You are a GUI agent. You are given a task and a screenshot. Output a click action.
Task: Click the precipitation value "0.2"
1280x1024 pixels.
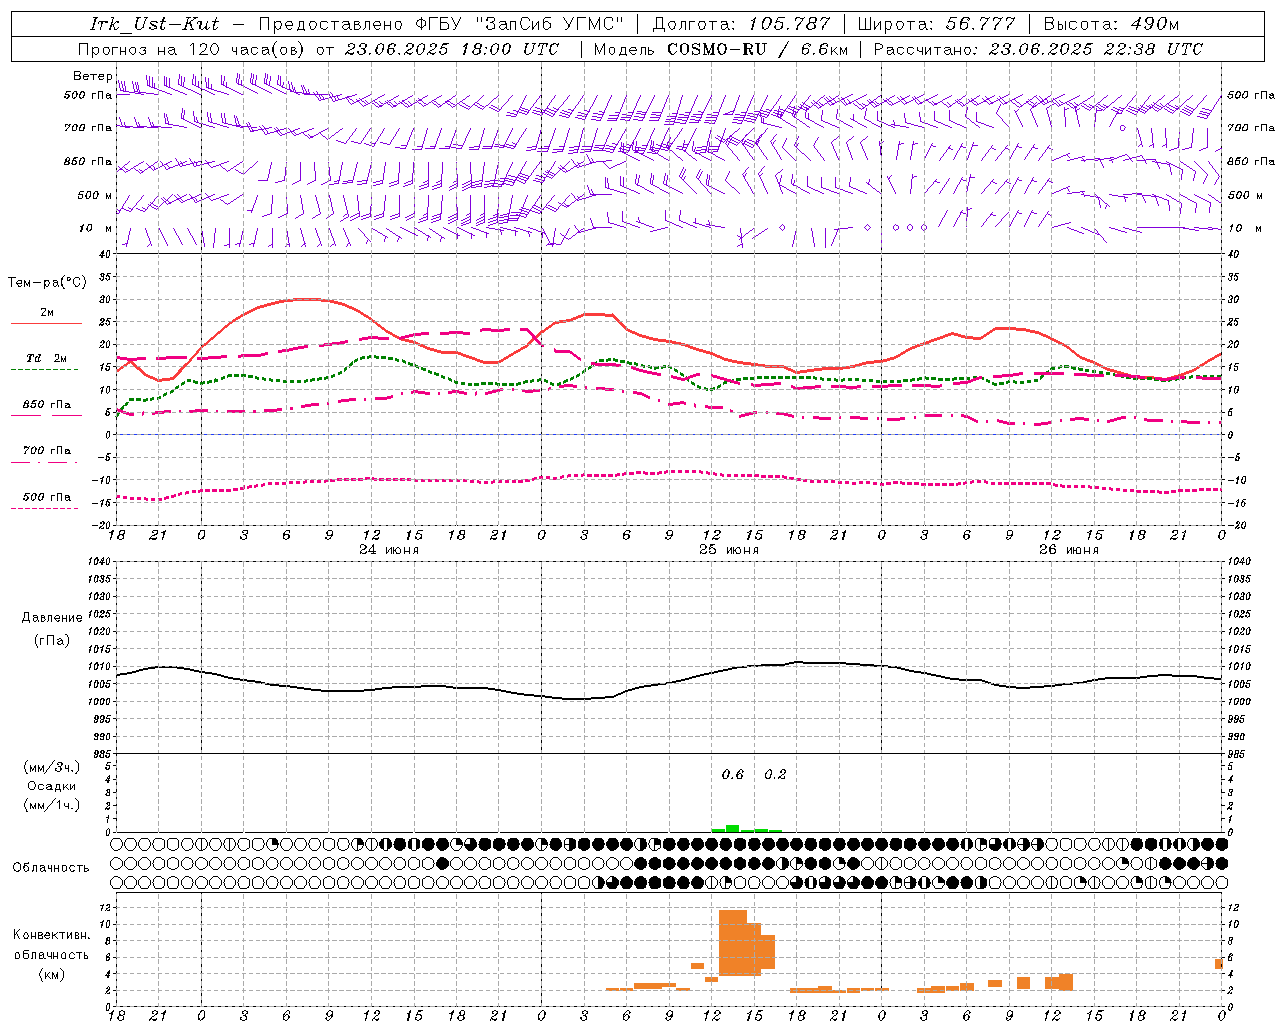point(775,775)
